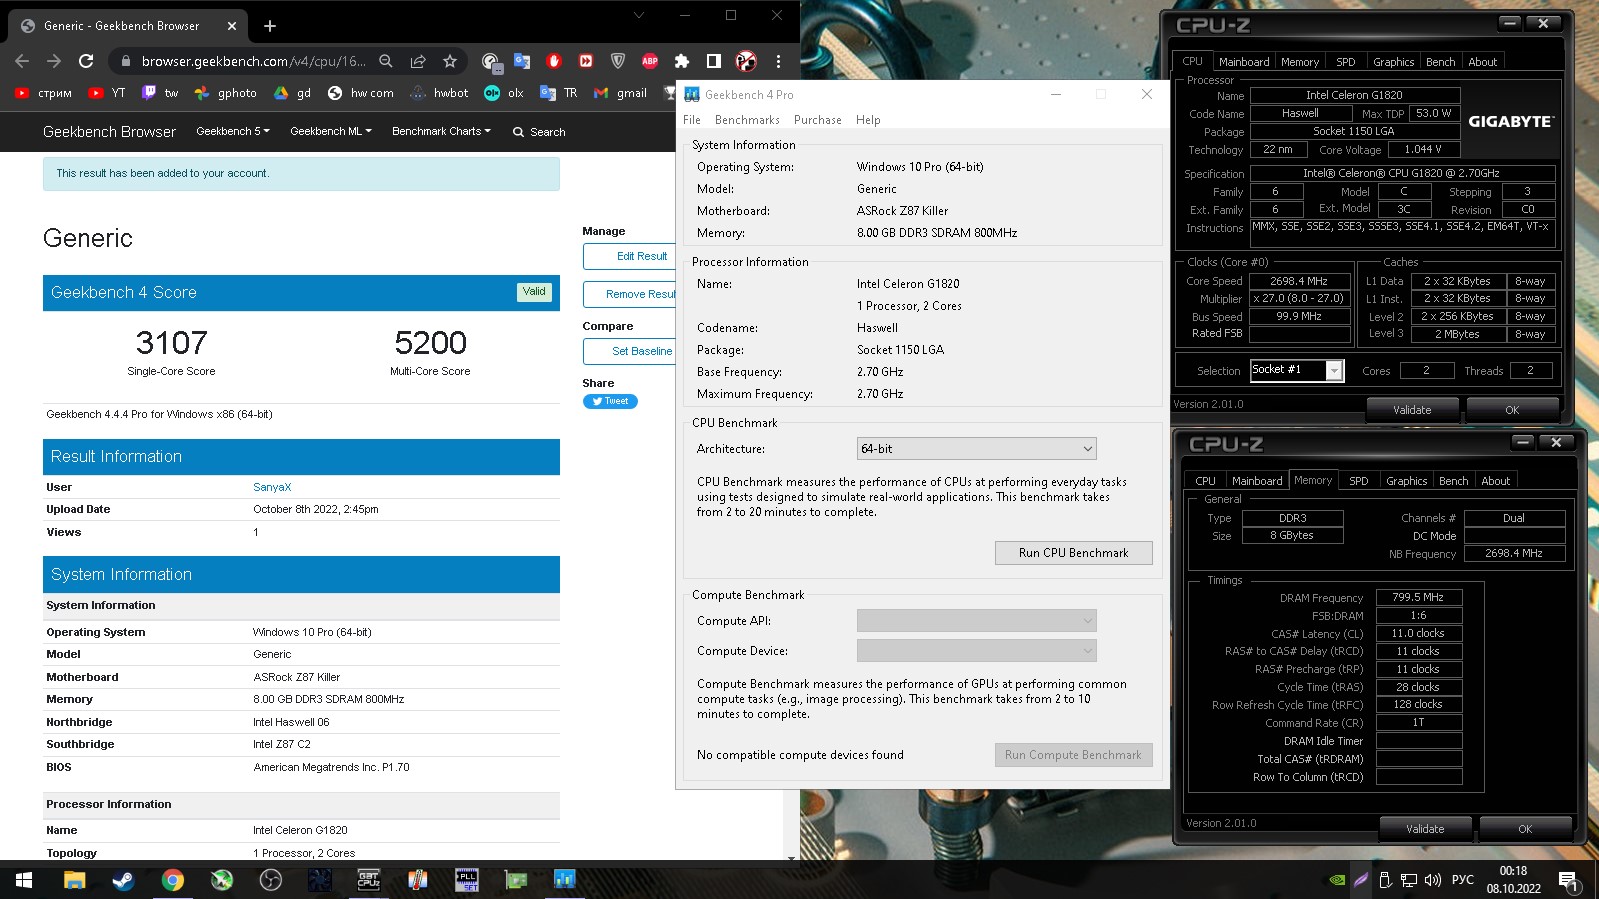Expand Benchmark Charts dropdown

click(441, 131)
